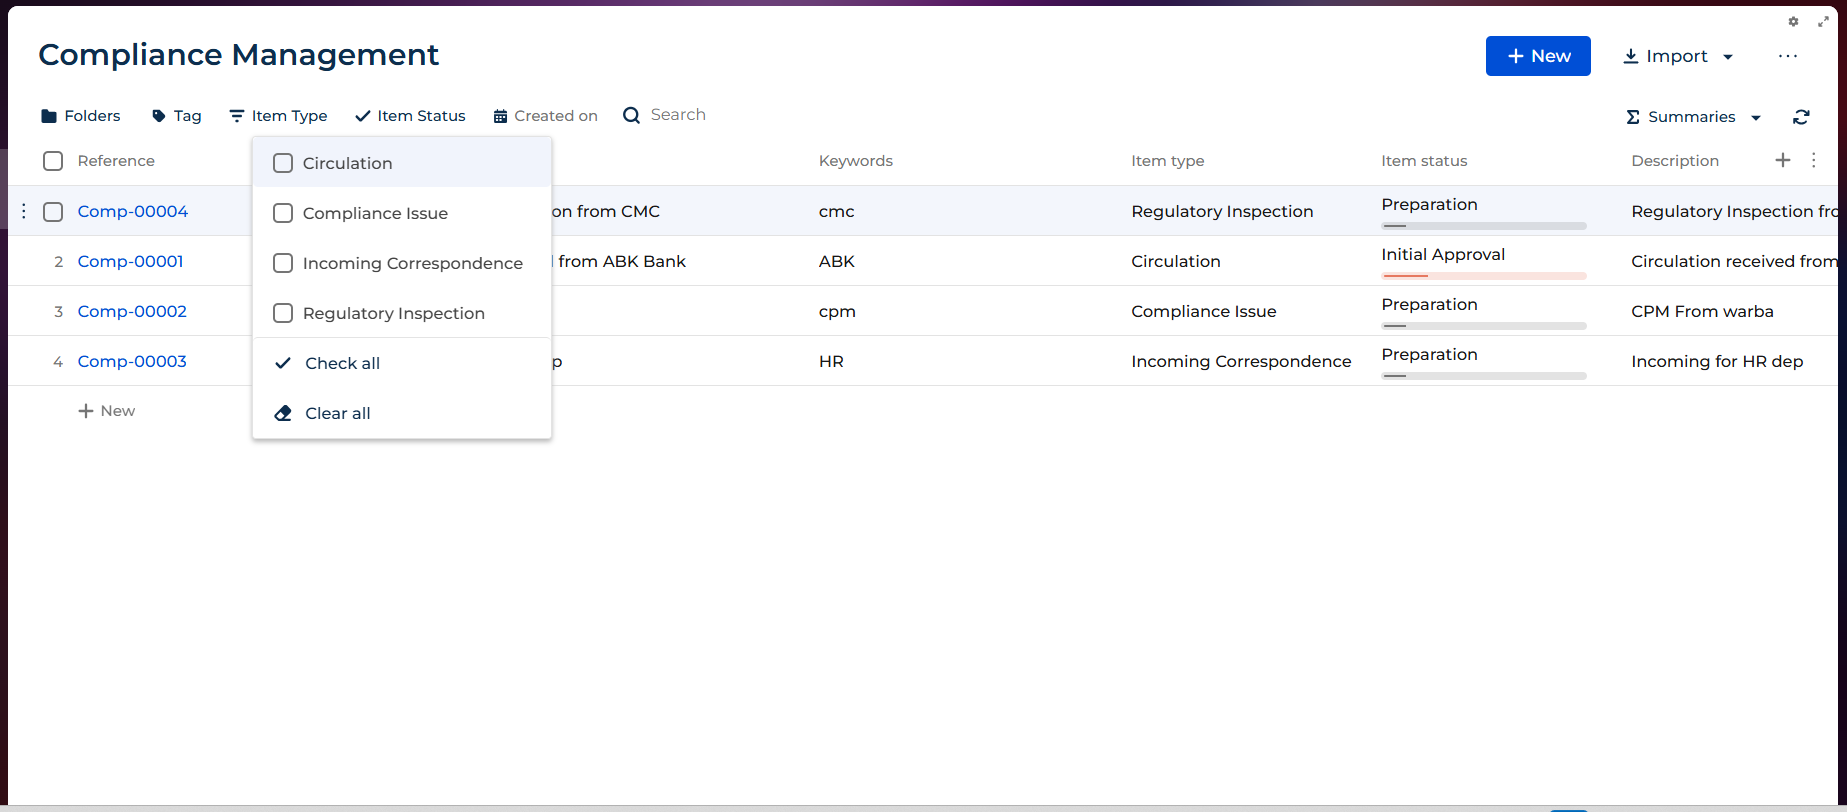Screen dimensions: 1847x812
Task: Click the Import button
Action: pyautogui.click(x=1665, y=56)
